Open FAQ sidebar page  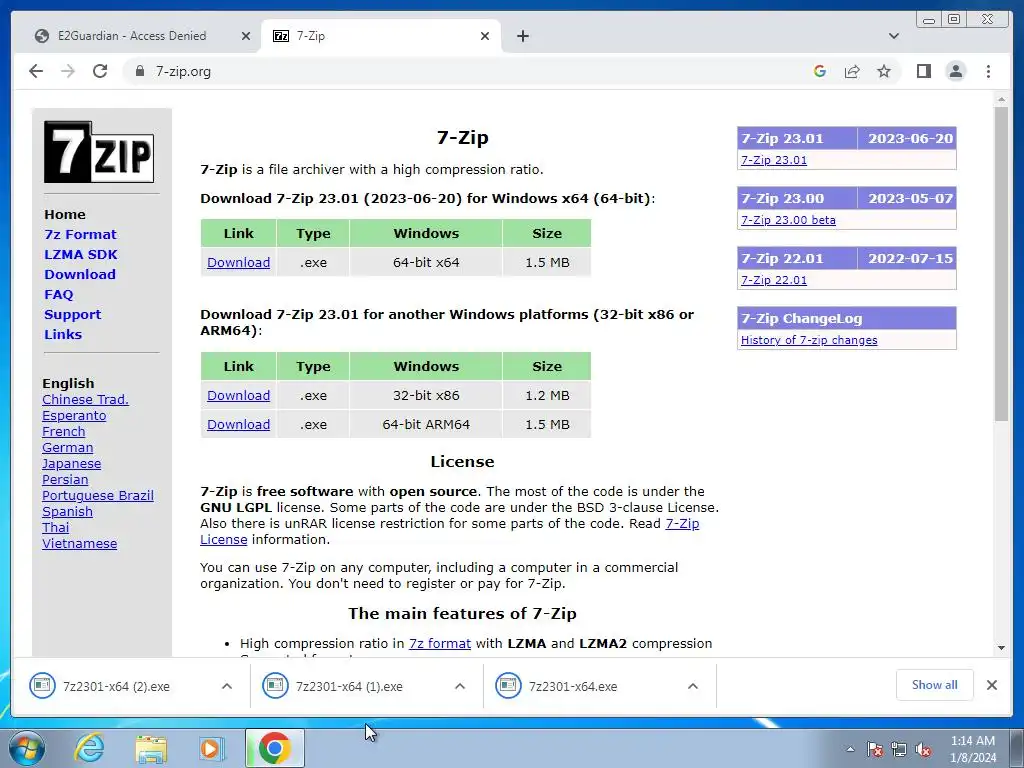(x=59, y=295)
